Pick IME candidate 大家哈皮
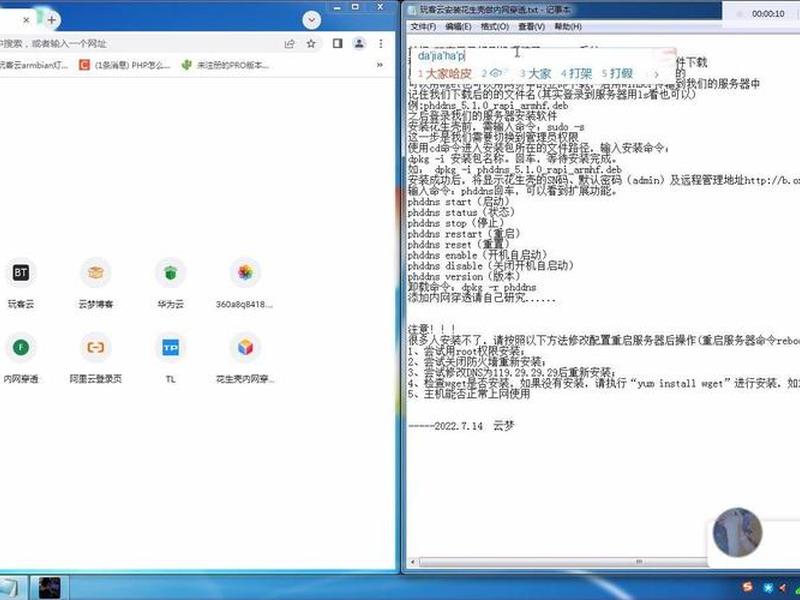The image size is (800, 600). 444,74
